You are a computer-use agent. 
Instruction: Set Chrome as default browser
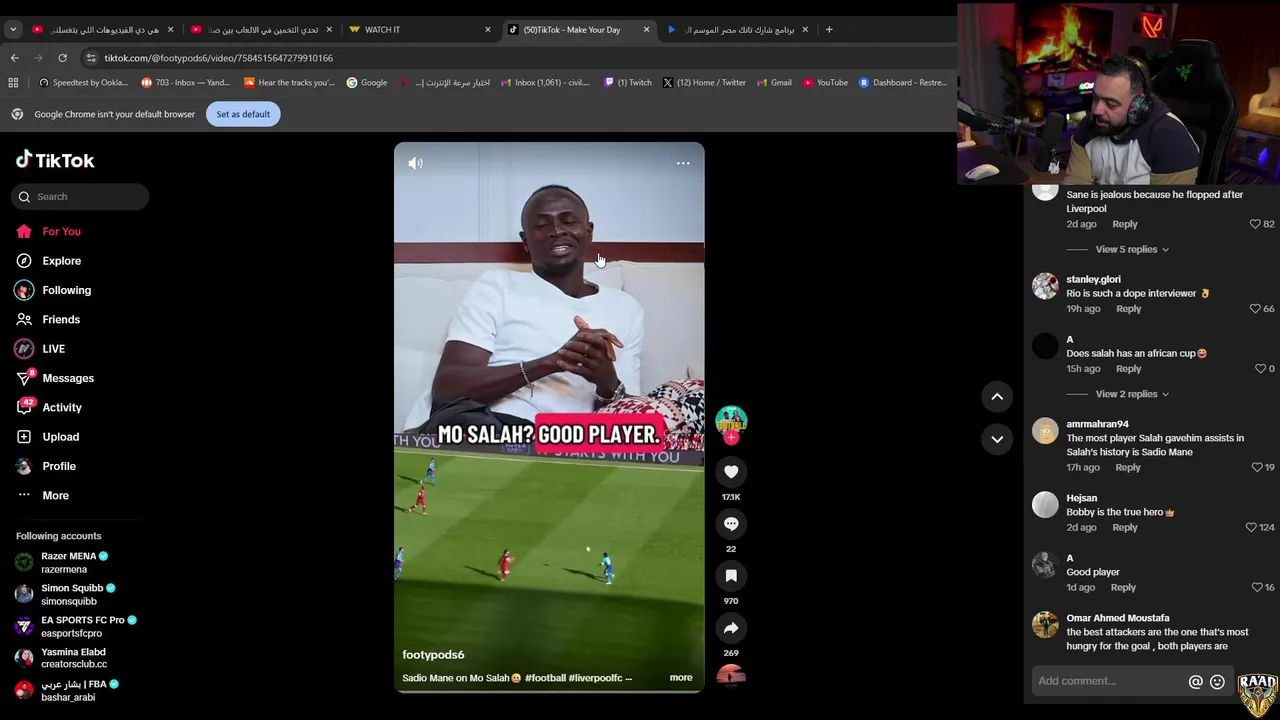coord(243,114)
